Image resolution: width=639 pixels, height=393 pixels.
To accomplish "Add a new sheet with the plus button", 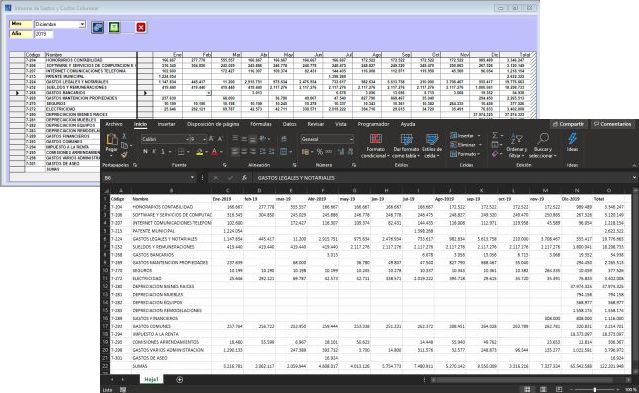I will [179, 380].
